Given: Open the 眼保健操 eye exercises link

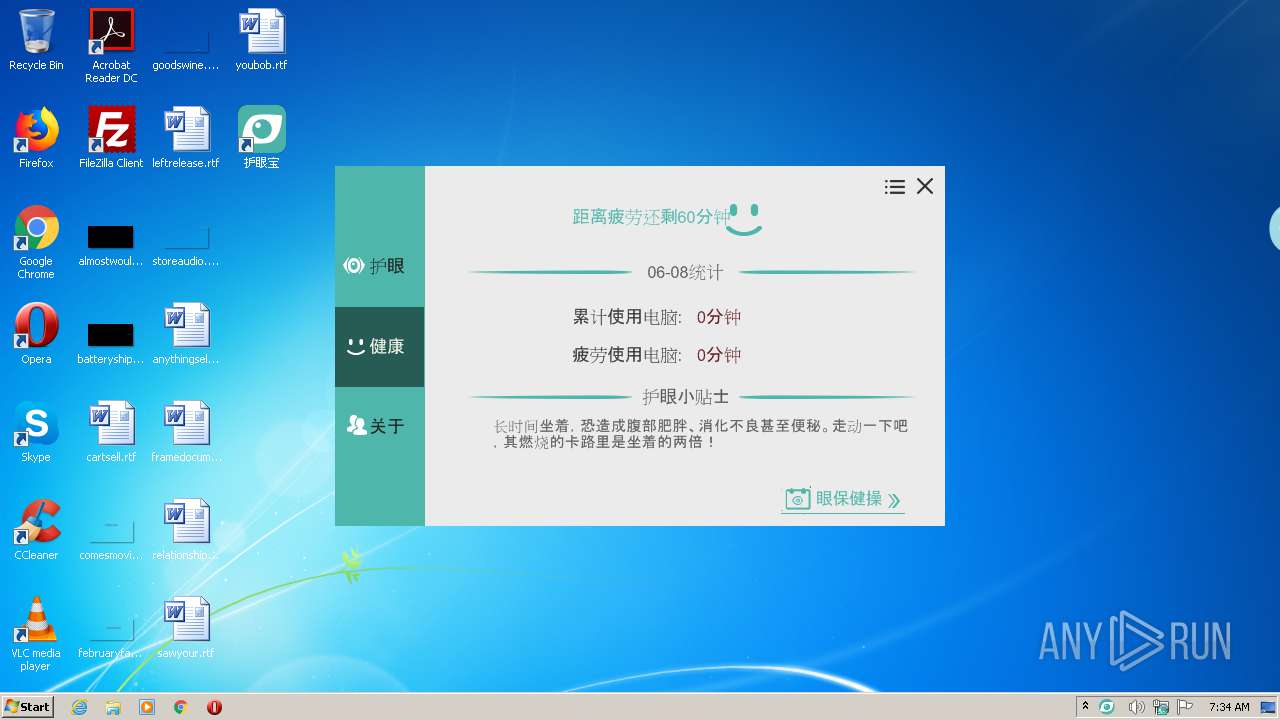Looking at the screenshot, I should tap(843, 499).
